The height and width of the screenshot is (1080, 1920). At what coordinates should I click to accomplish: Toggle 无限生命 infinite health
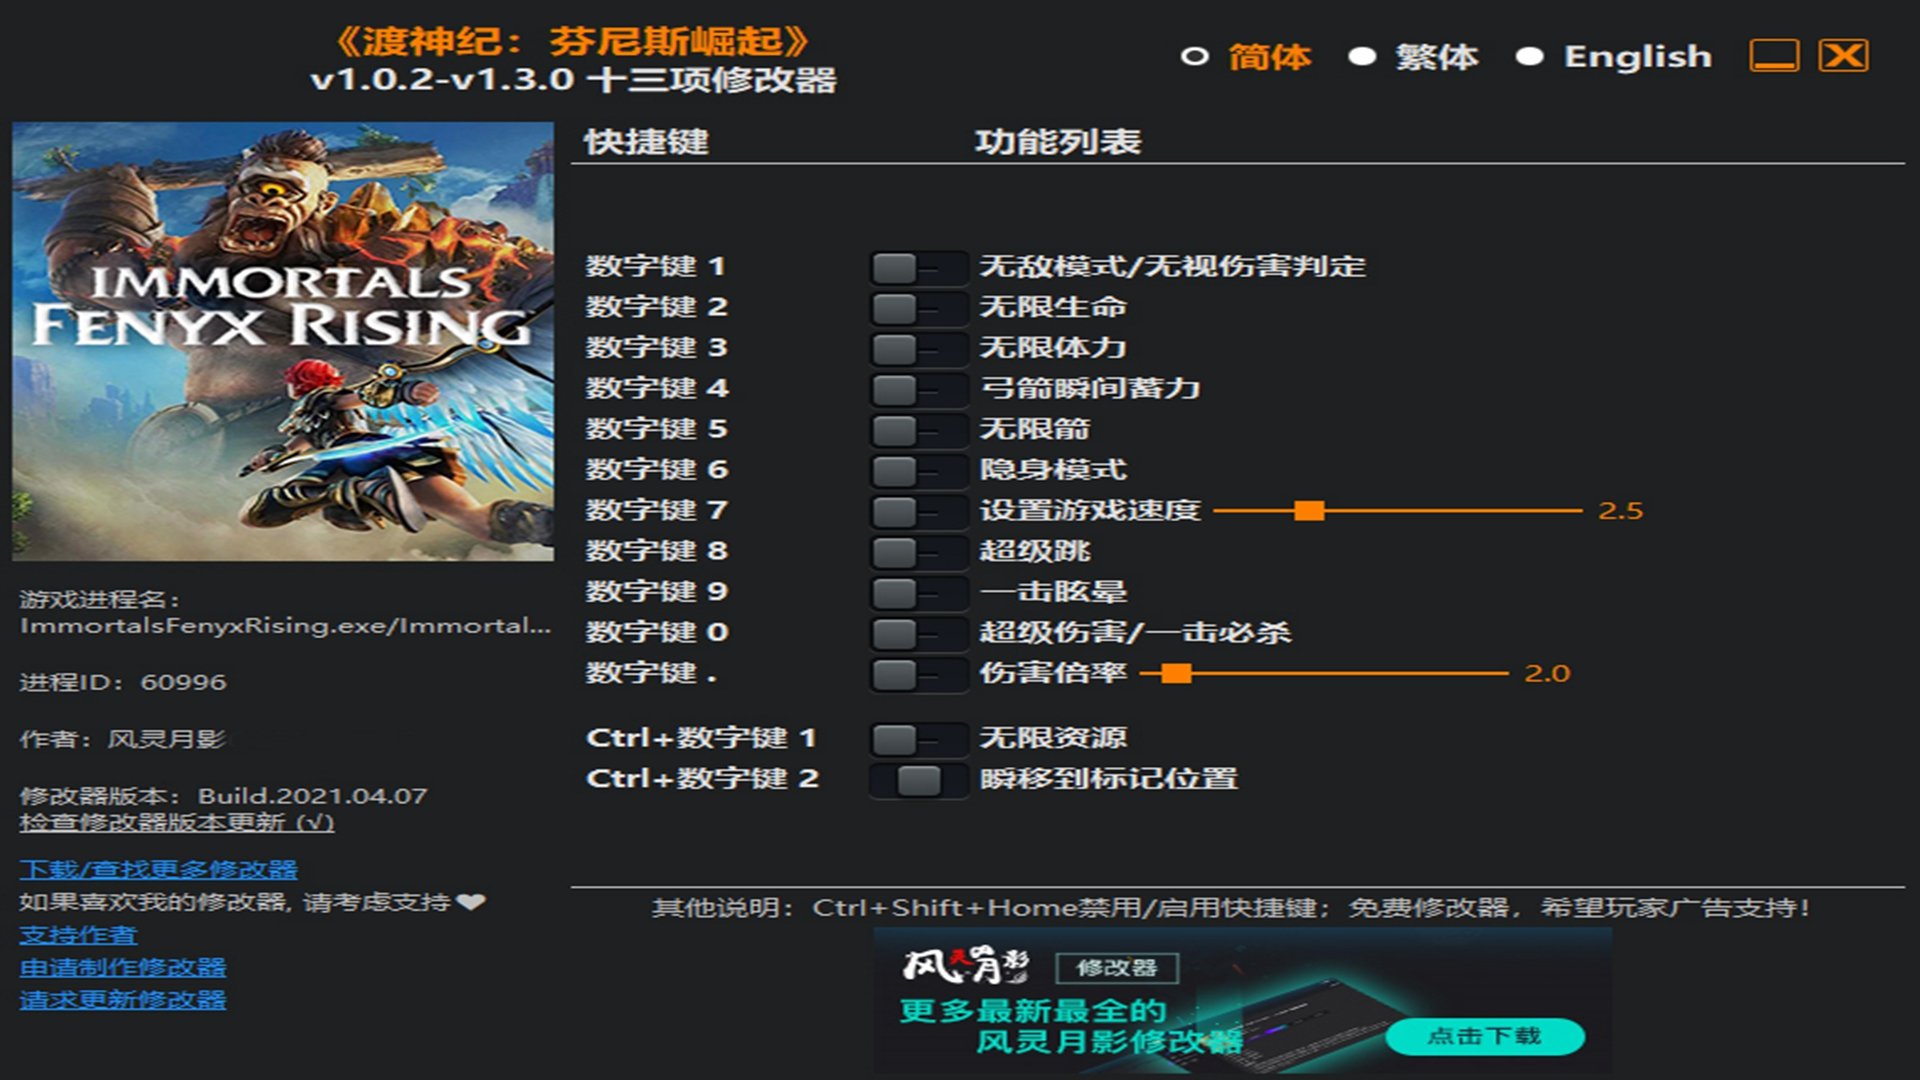pos(916,308)
